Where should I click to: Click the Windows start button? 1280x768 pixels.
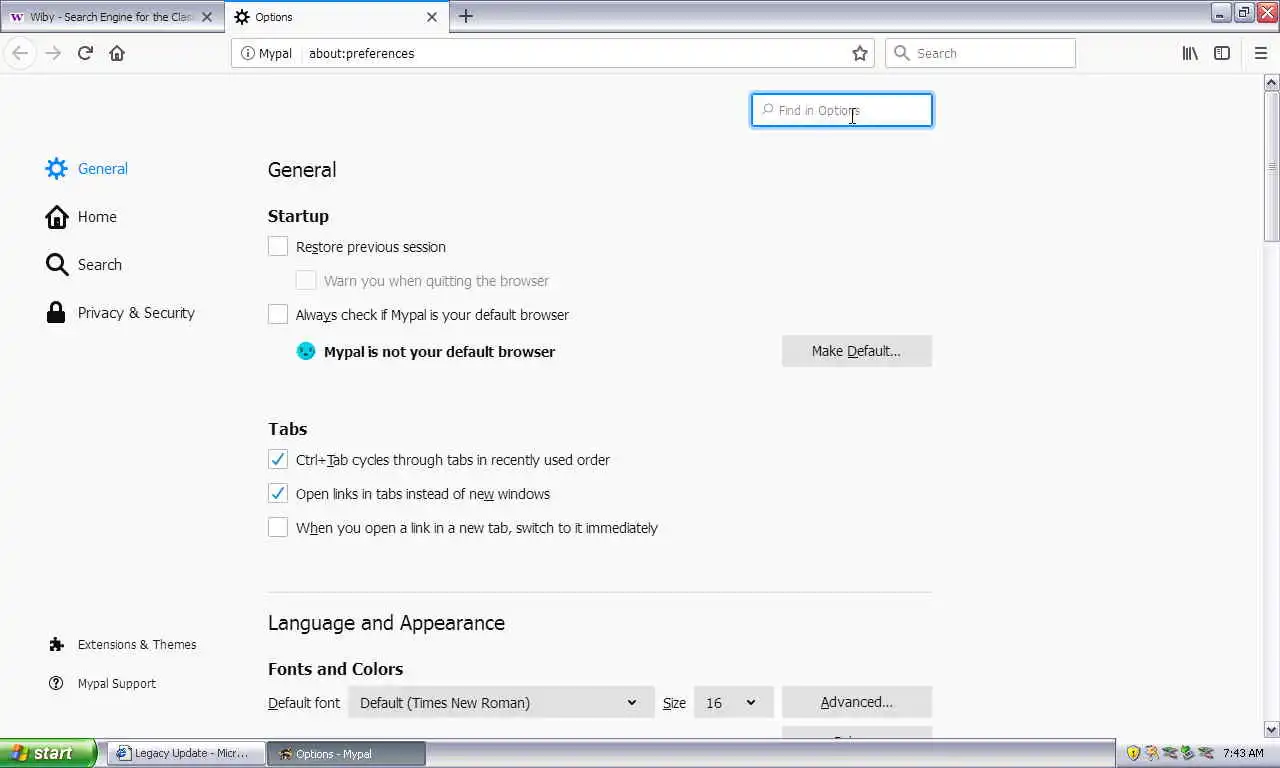pyautogui.click(x=49, y=753)
